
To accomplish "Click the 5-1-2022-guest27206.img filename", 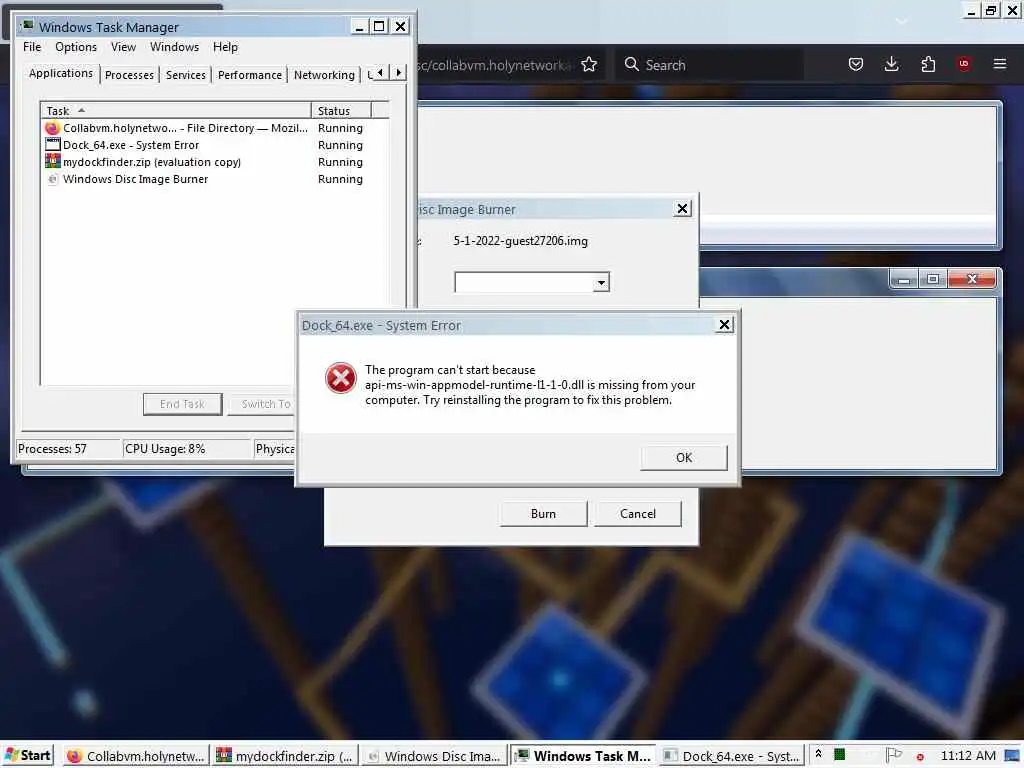I will click(520, 241).
